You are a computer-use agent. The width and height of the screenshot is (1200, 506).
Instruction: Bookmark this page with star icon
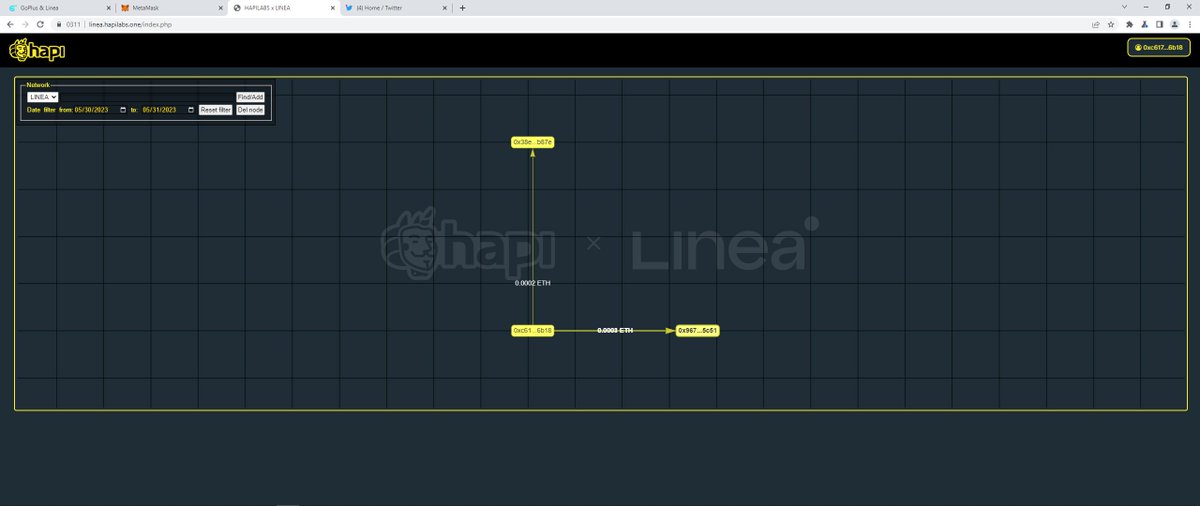(x=1111, y=24)
